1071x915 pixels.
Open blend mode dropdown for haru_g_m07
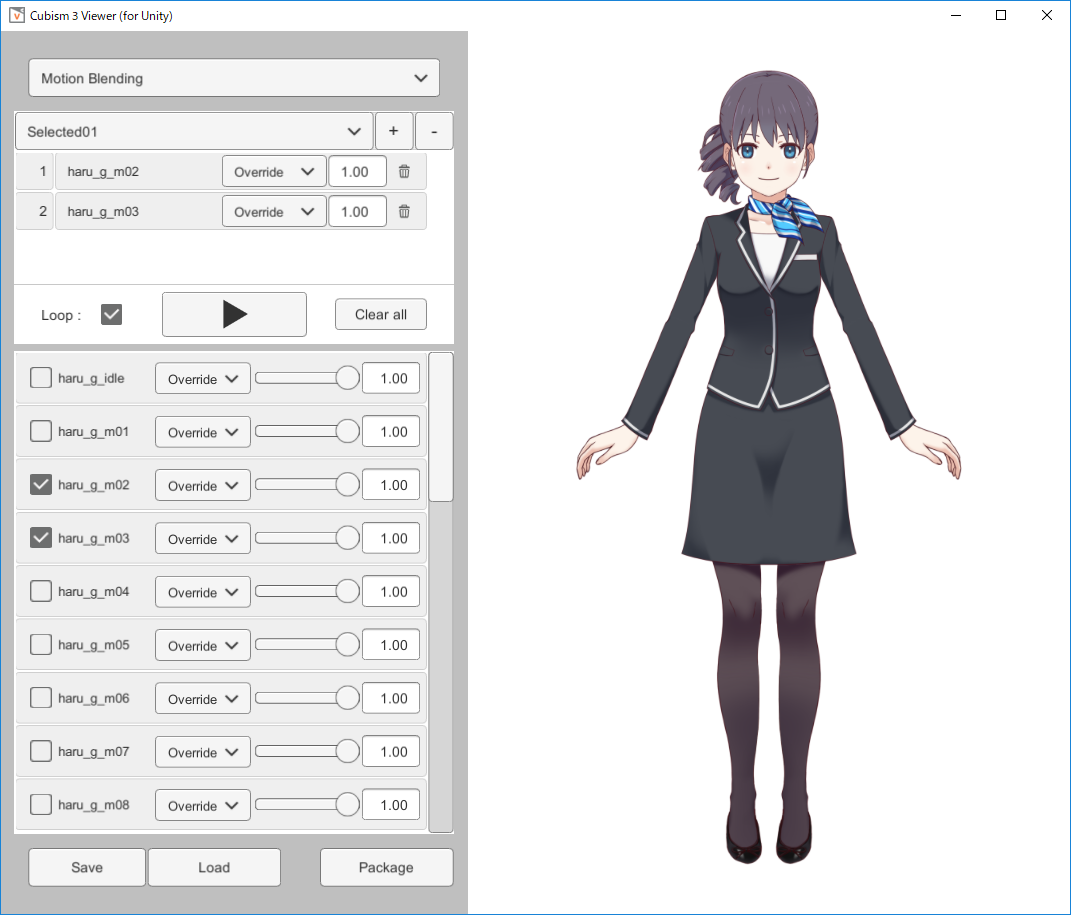[x=203, y=751]
